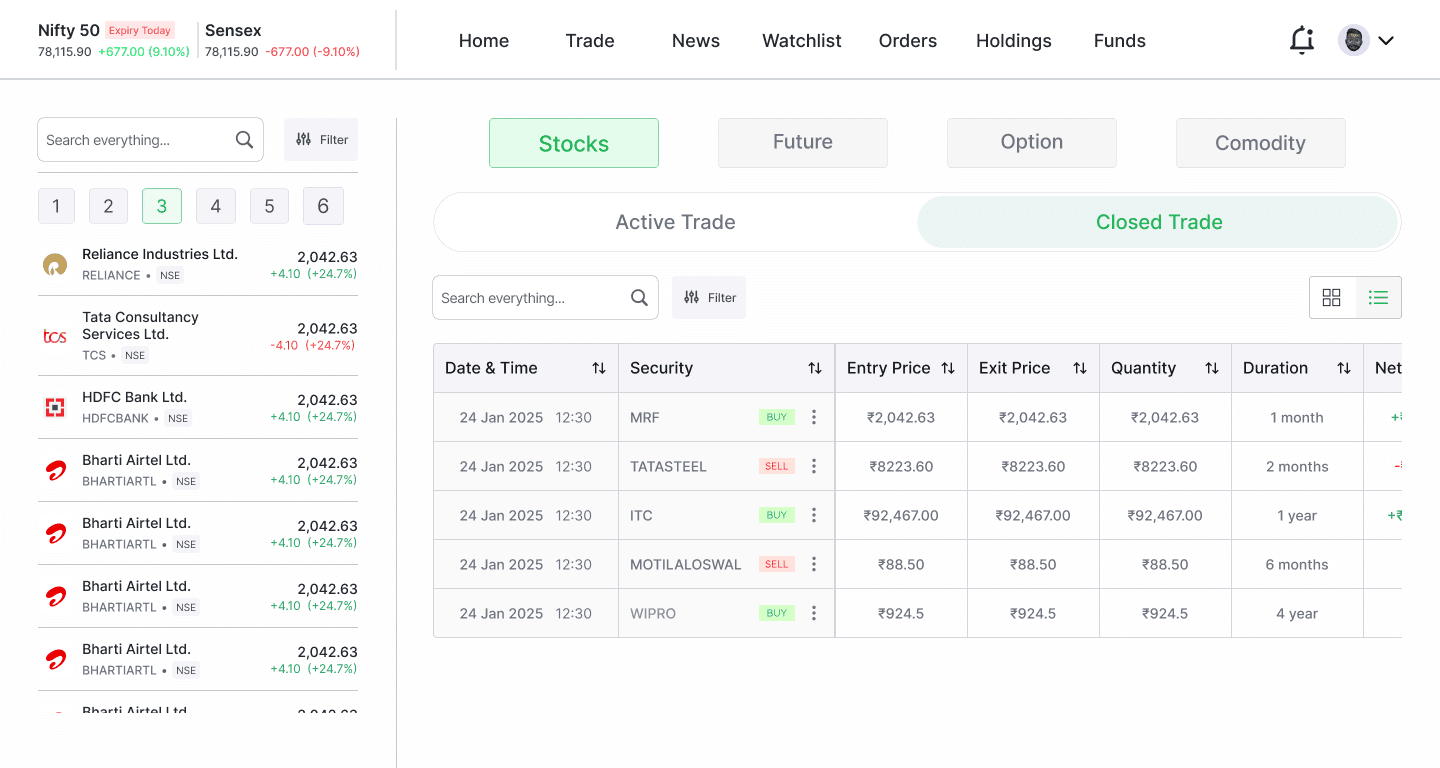
Task: Click the Nifty 50 index ticker
Action: click(114, 40)
